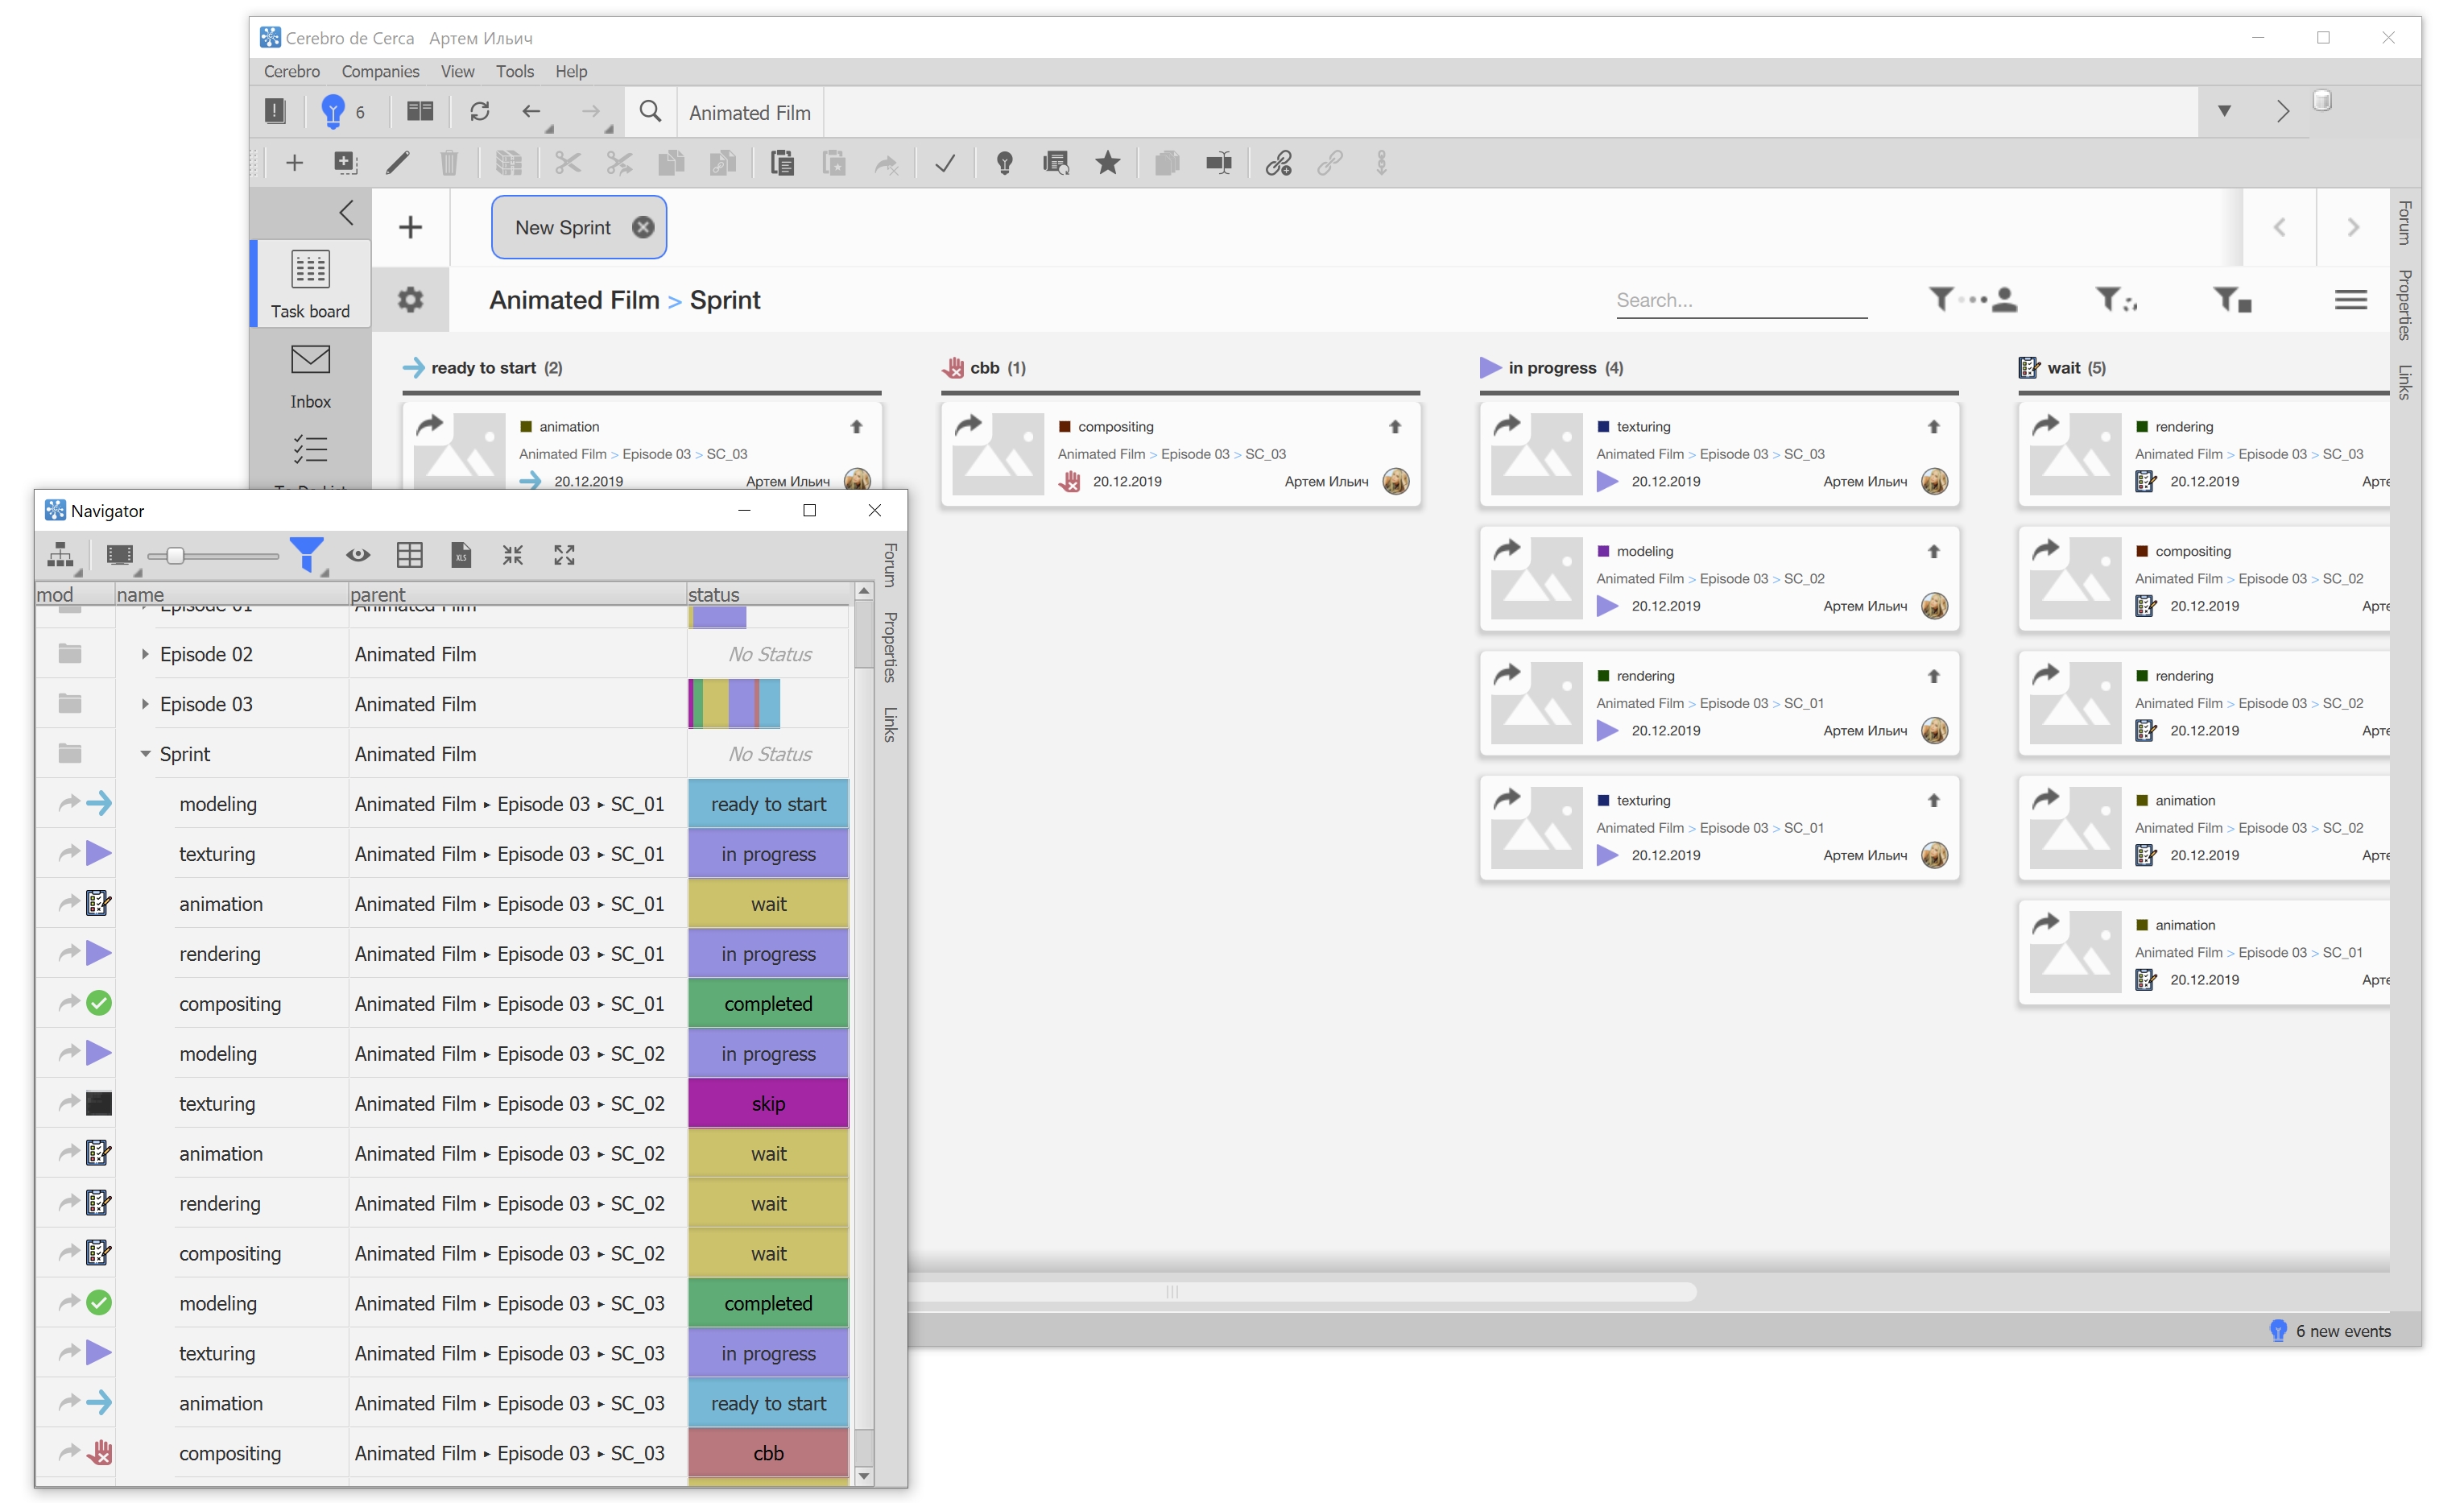Expand Episode 03 in Navigator tree
2464x1503 pixels.
145,704
